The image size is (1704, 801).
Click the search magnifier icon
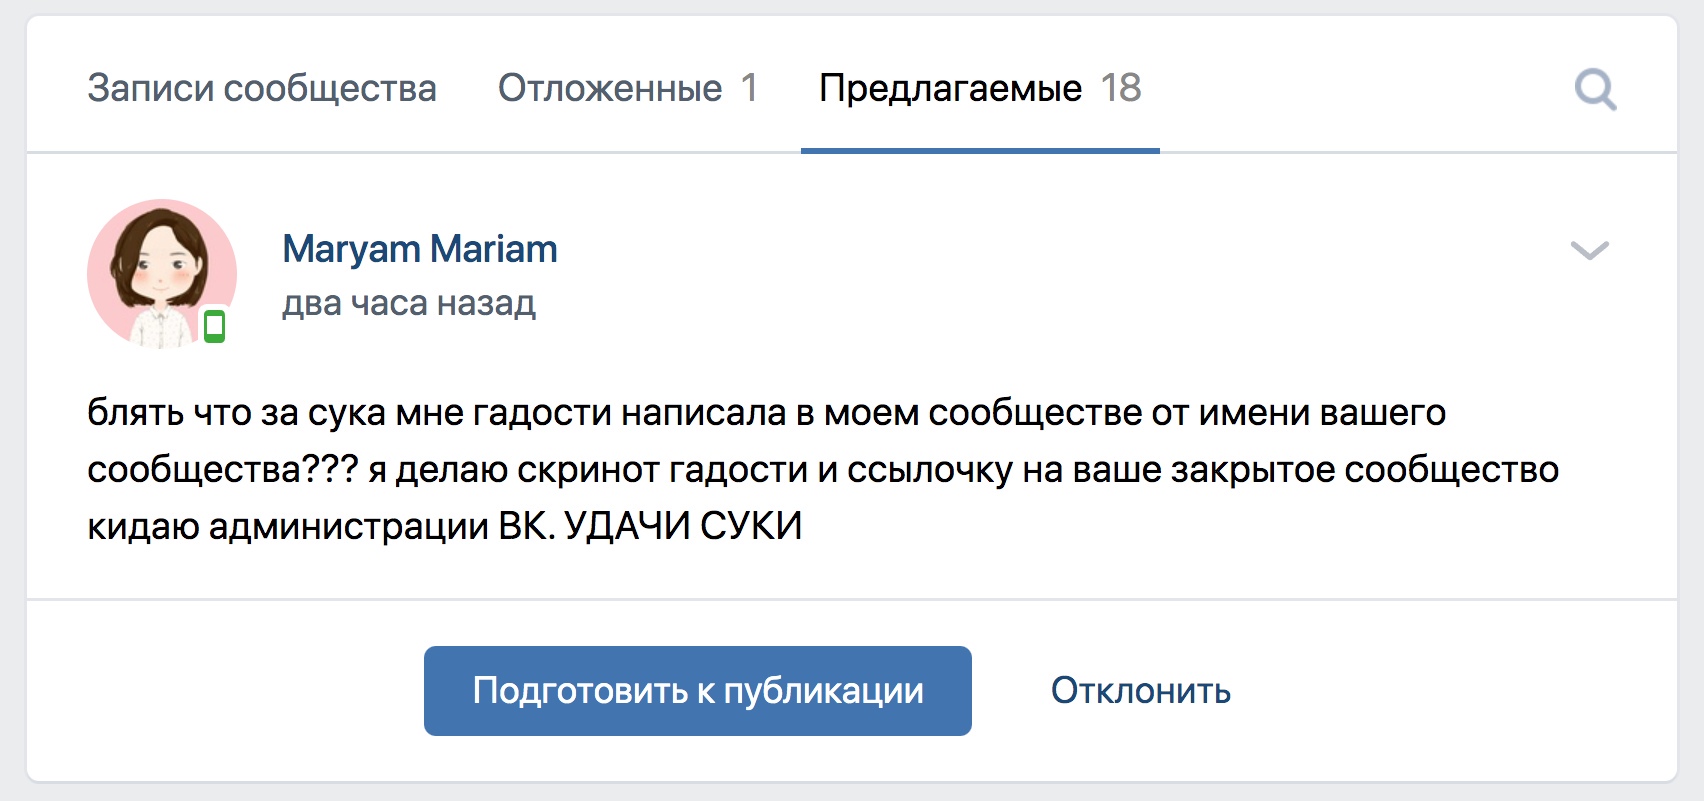tap(1595, 90)
